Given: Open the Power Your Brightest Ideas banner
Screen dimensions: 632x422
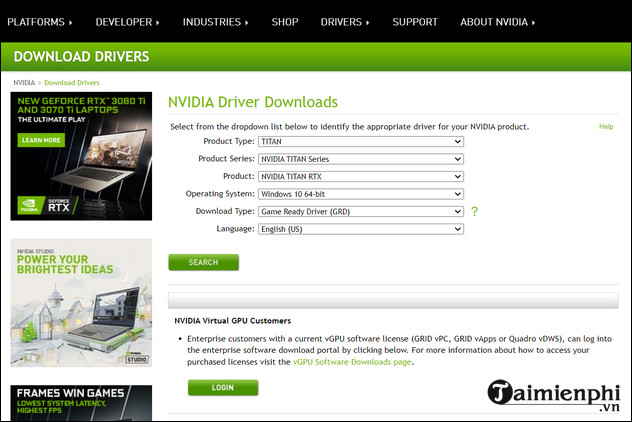Looking at the screenshot, I should 81,303.
